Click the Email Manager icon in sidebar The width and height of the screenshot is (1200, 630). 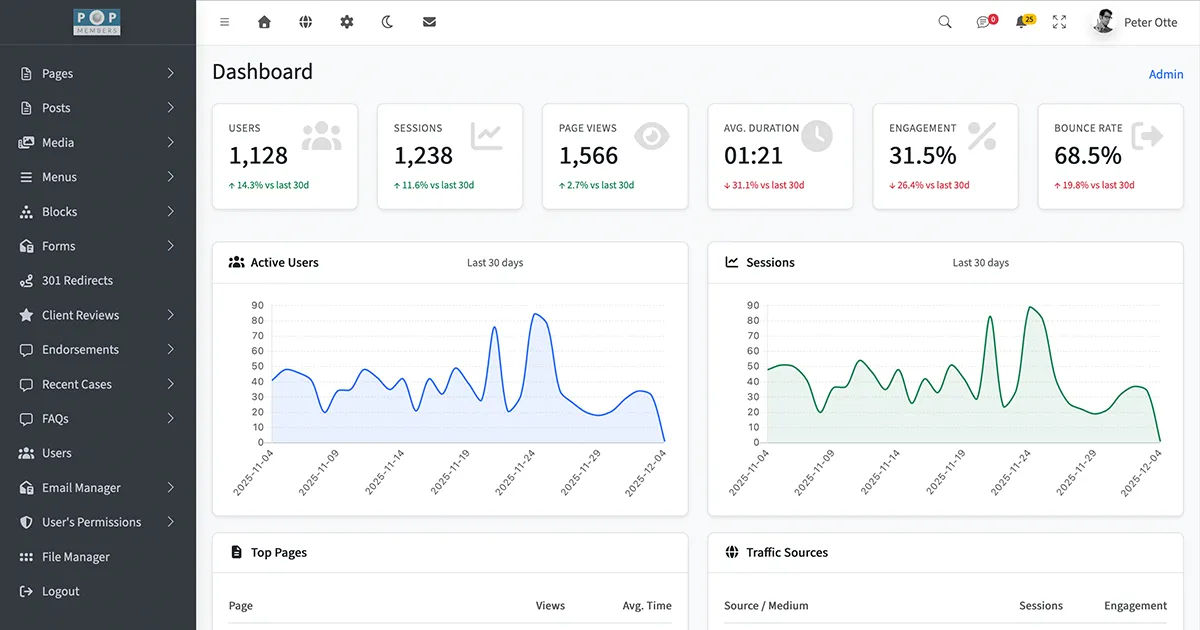[x=26, y=488]
